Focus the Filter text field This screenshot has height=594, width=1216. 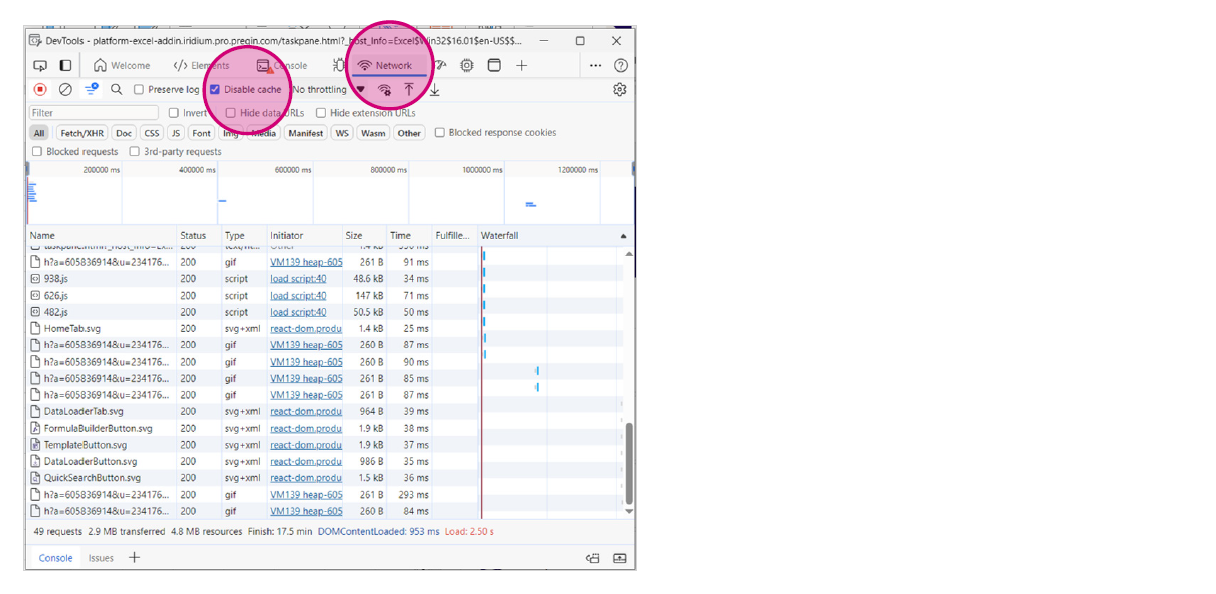click(94, 113)
